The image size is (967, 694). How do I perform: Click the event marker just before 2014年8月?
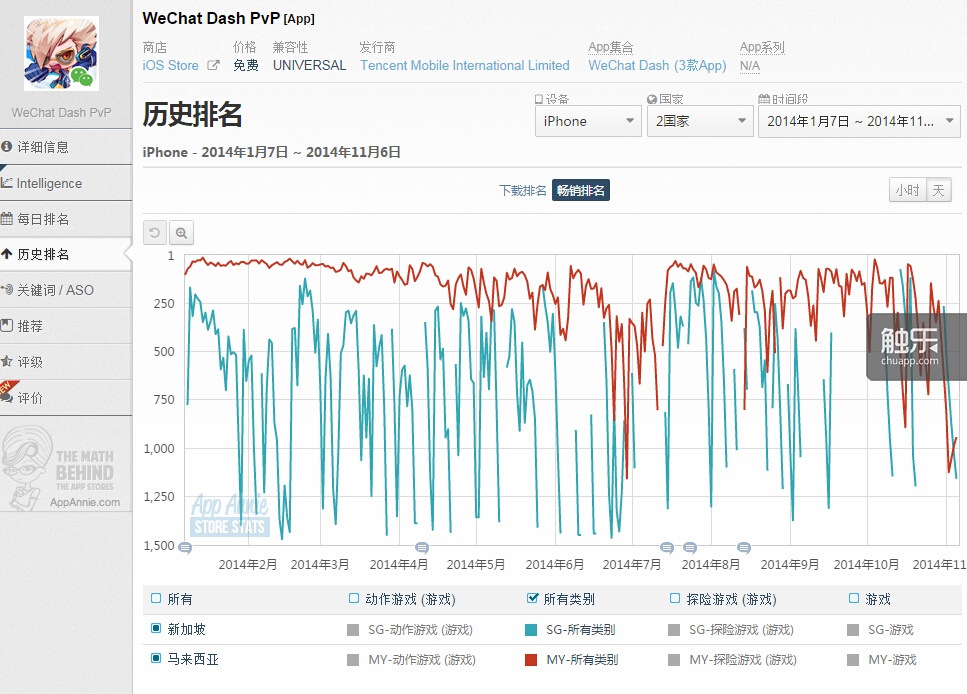pyautogui.click(x=667, y=547)
